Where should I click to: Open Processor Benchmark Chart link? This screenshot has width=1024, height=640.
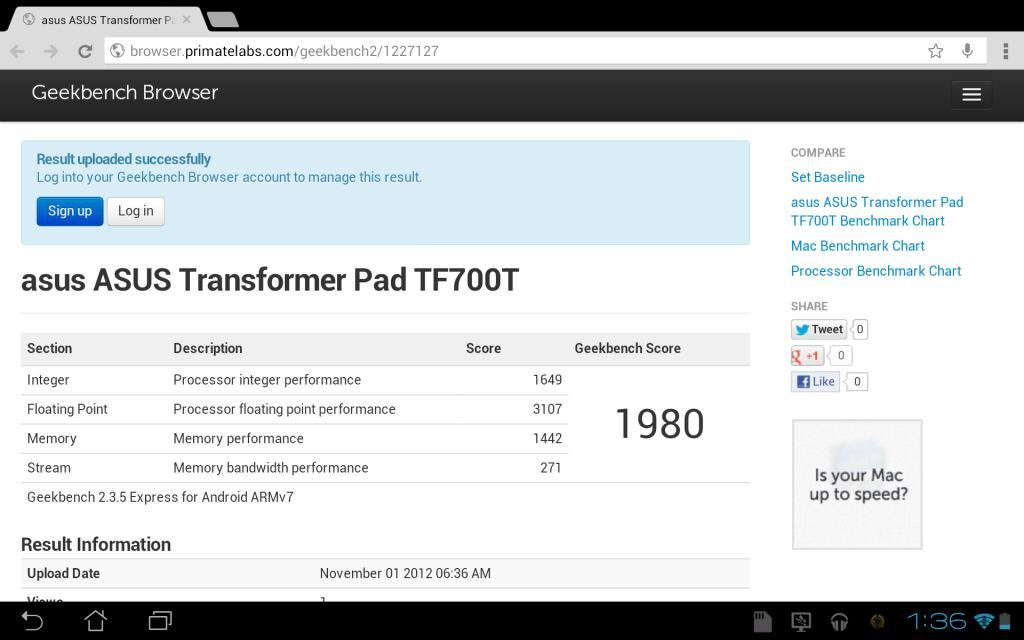876,271
